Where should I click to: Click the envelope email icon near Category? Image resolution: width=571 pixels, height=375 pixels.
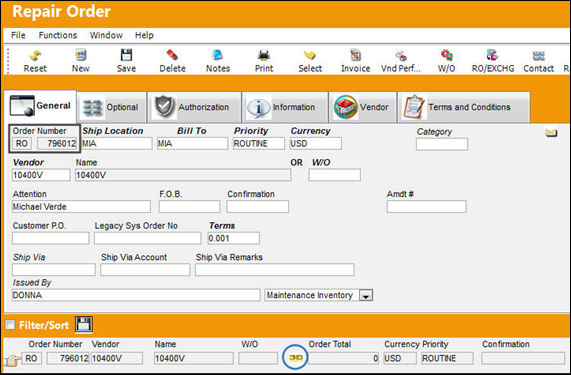(551, 133)
